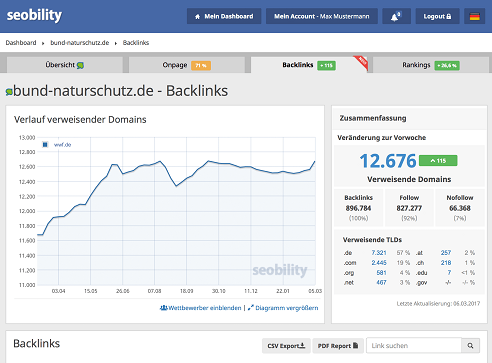492x363 pixels.
Task: Open .ch TLD count 218
Action: (x=446, y=263)
